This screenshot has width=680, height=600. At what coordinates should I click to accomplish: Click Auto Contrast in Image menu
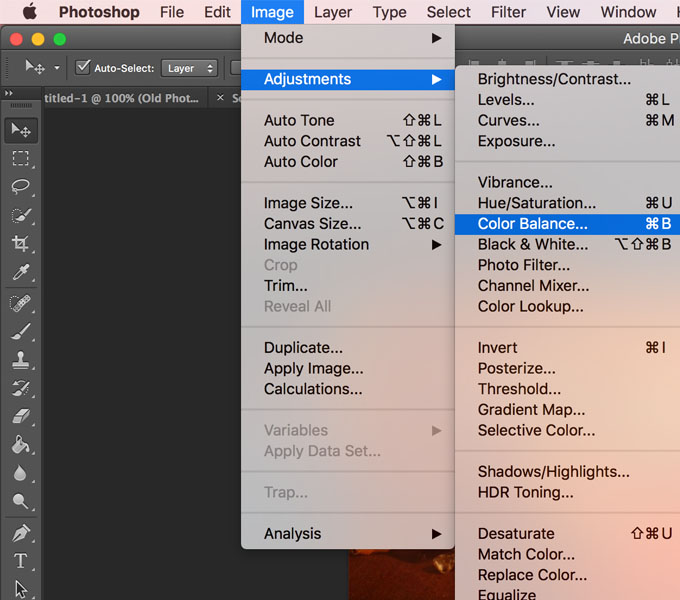point(348,141)
